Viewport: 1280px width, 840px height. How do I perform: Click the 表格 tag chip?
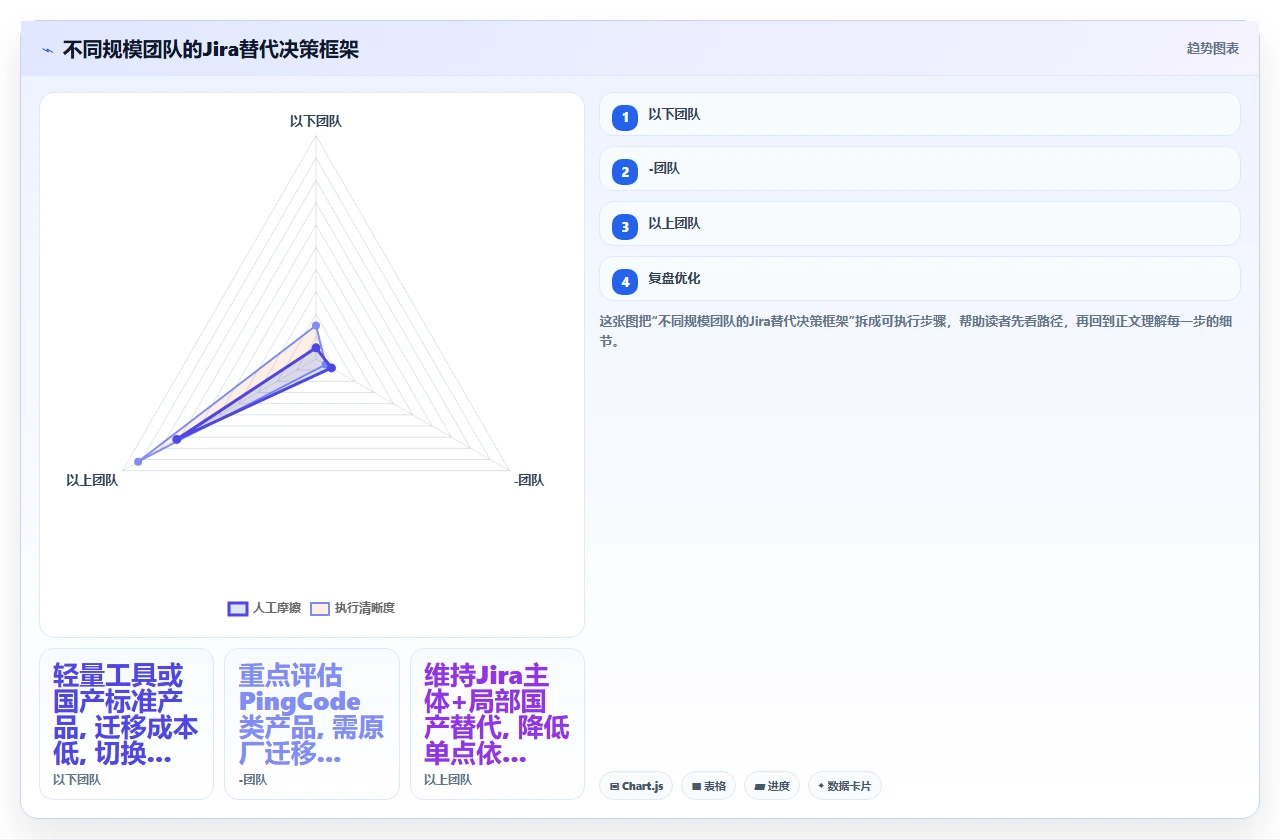click(x=708, y=786)
